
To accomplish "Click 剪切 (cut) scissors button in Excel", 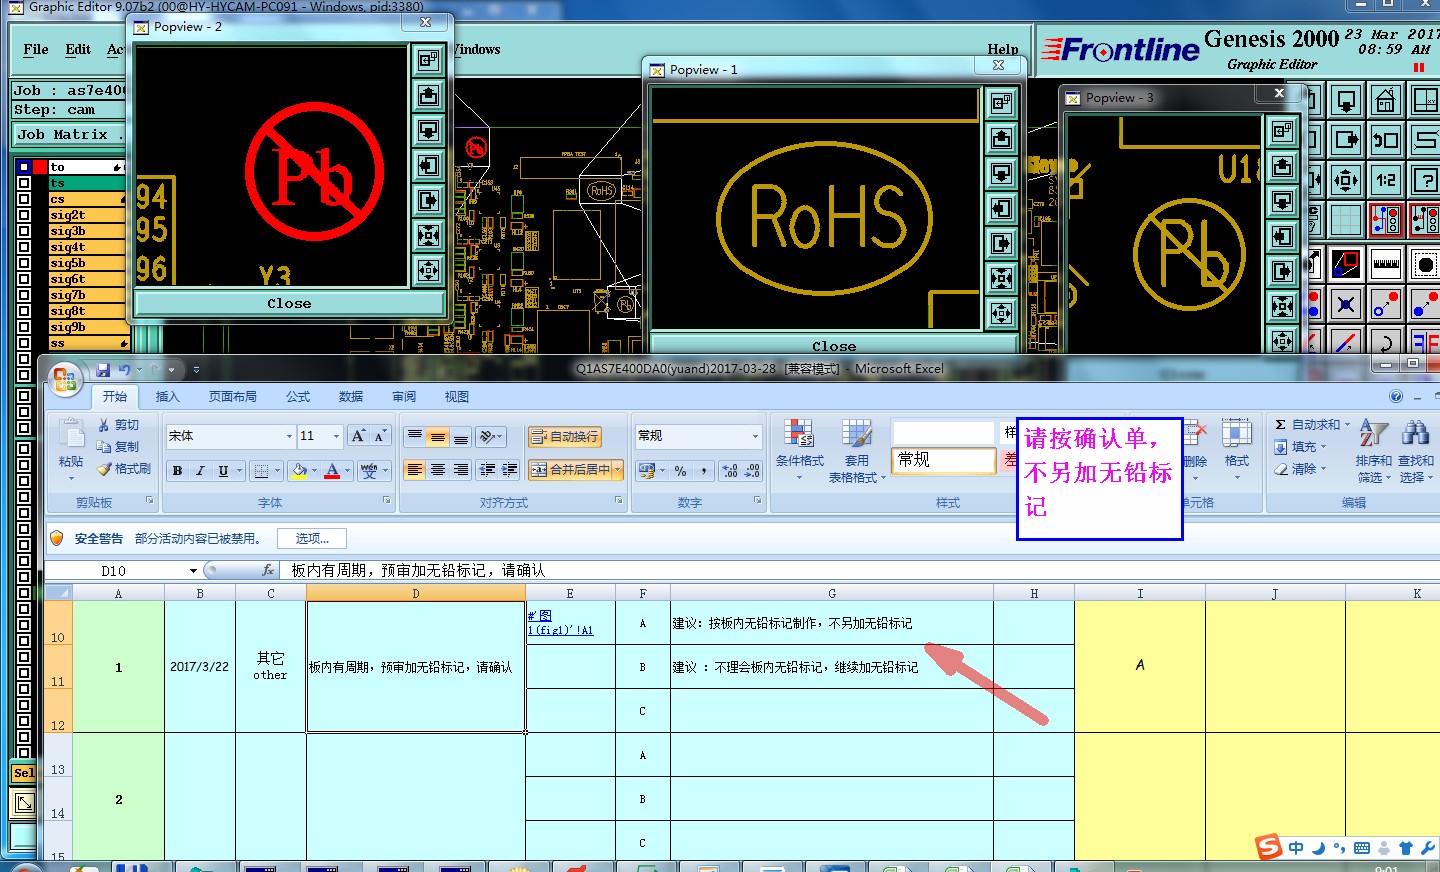I will pos(119,425).
